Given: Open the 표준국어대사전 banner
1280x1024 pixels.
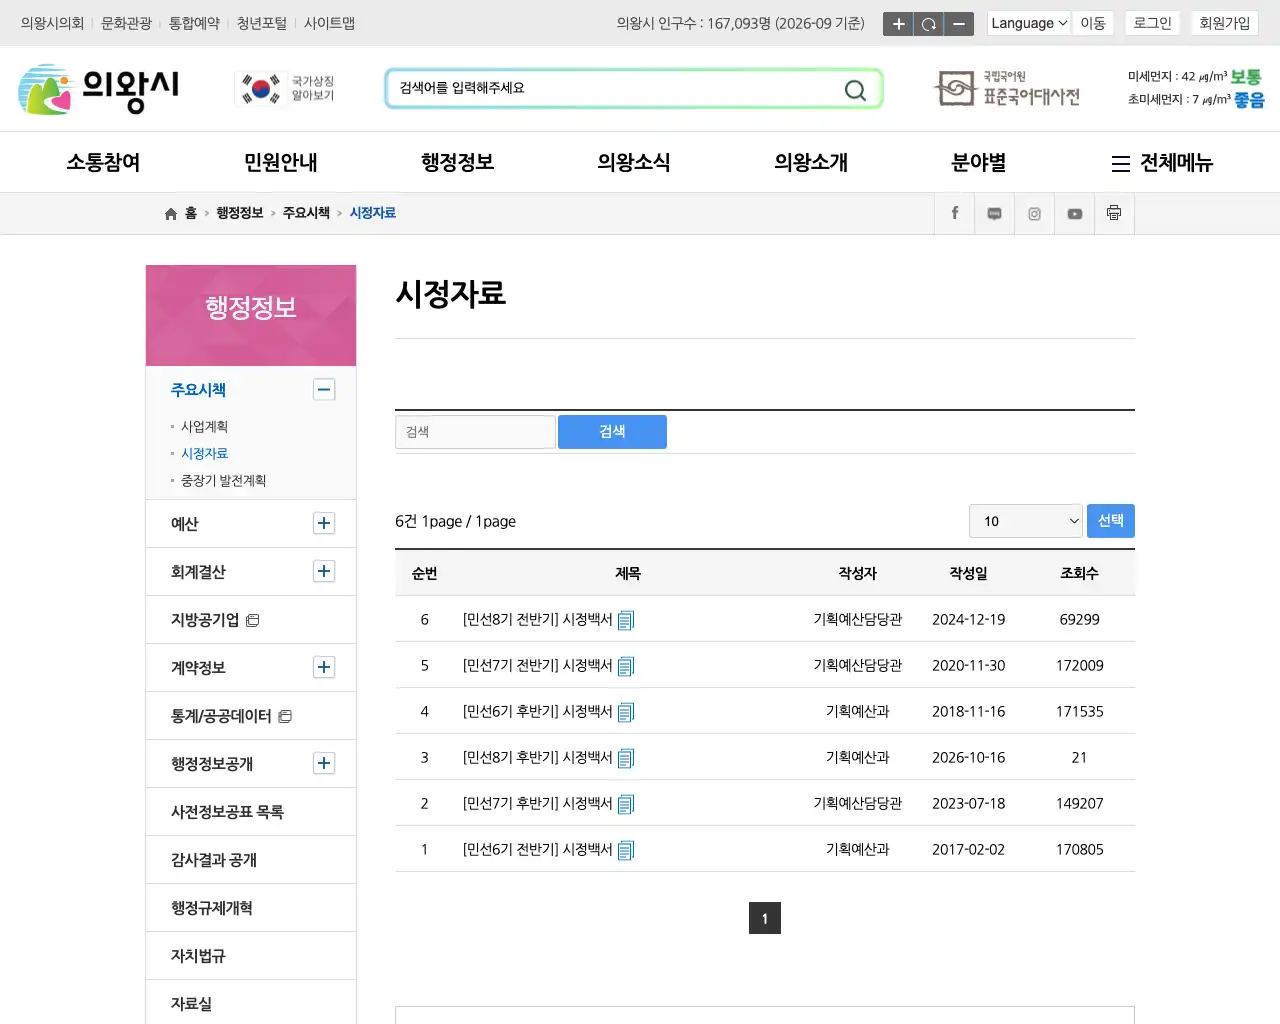Looking at the screenshot, I should (1006, 89).
